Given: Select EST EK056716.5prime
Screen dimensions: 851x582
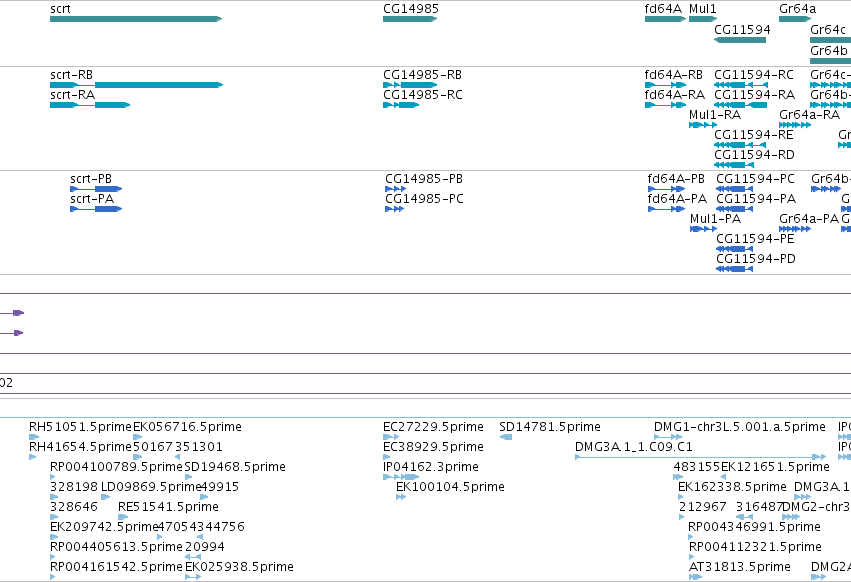Looking at the screenshot, I should (138, 437).
